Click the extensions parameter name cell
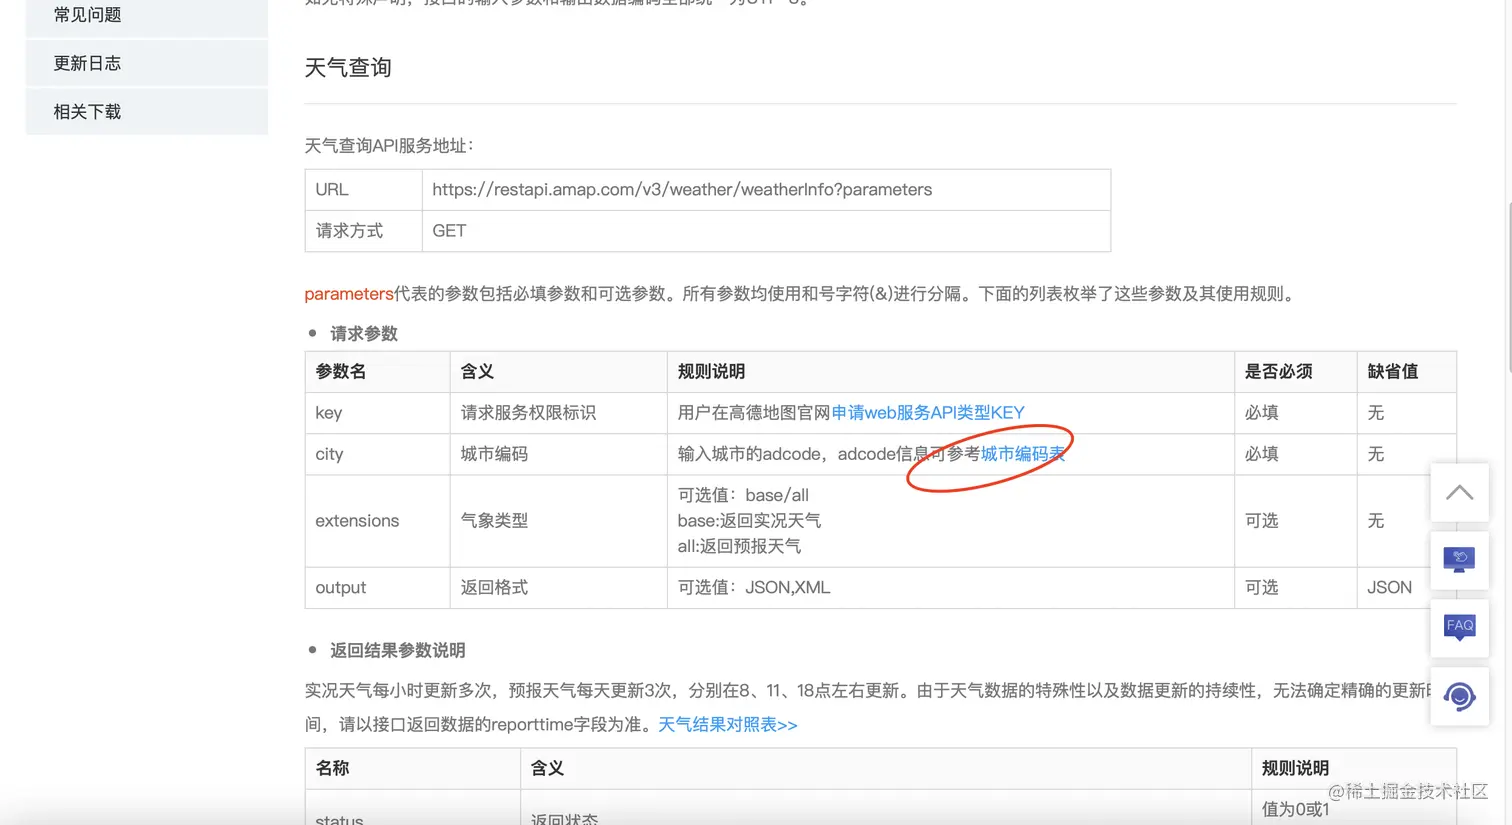Viewport: 1512px width, 825px height. (x=377, y=521)
